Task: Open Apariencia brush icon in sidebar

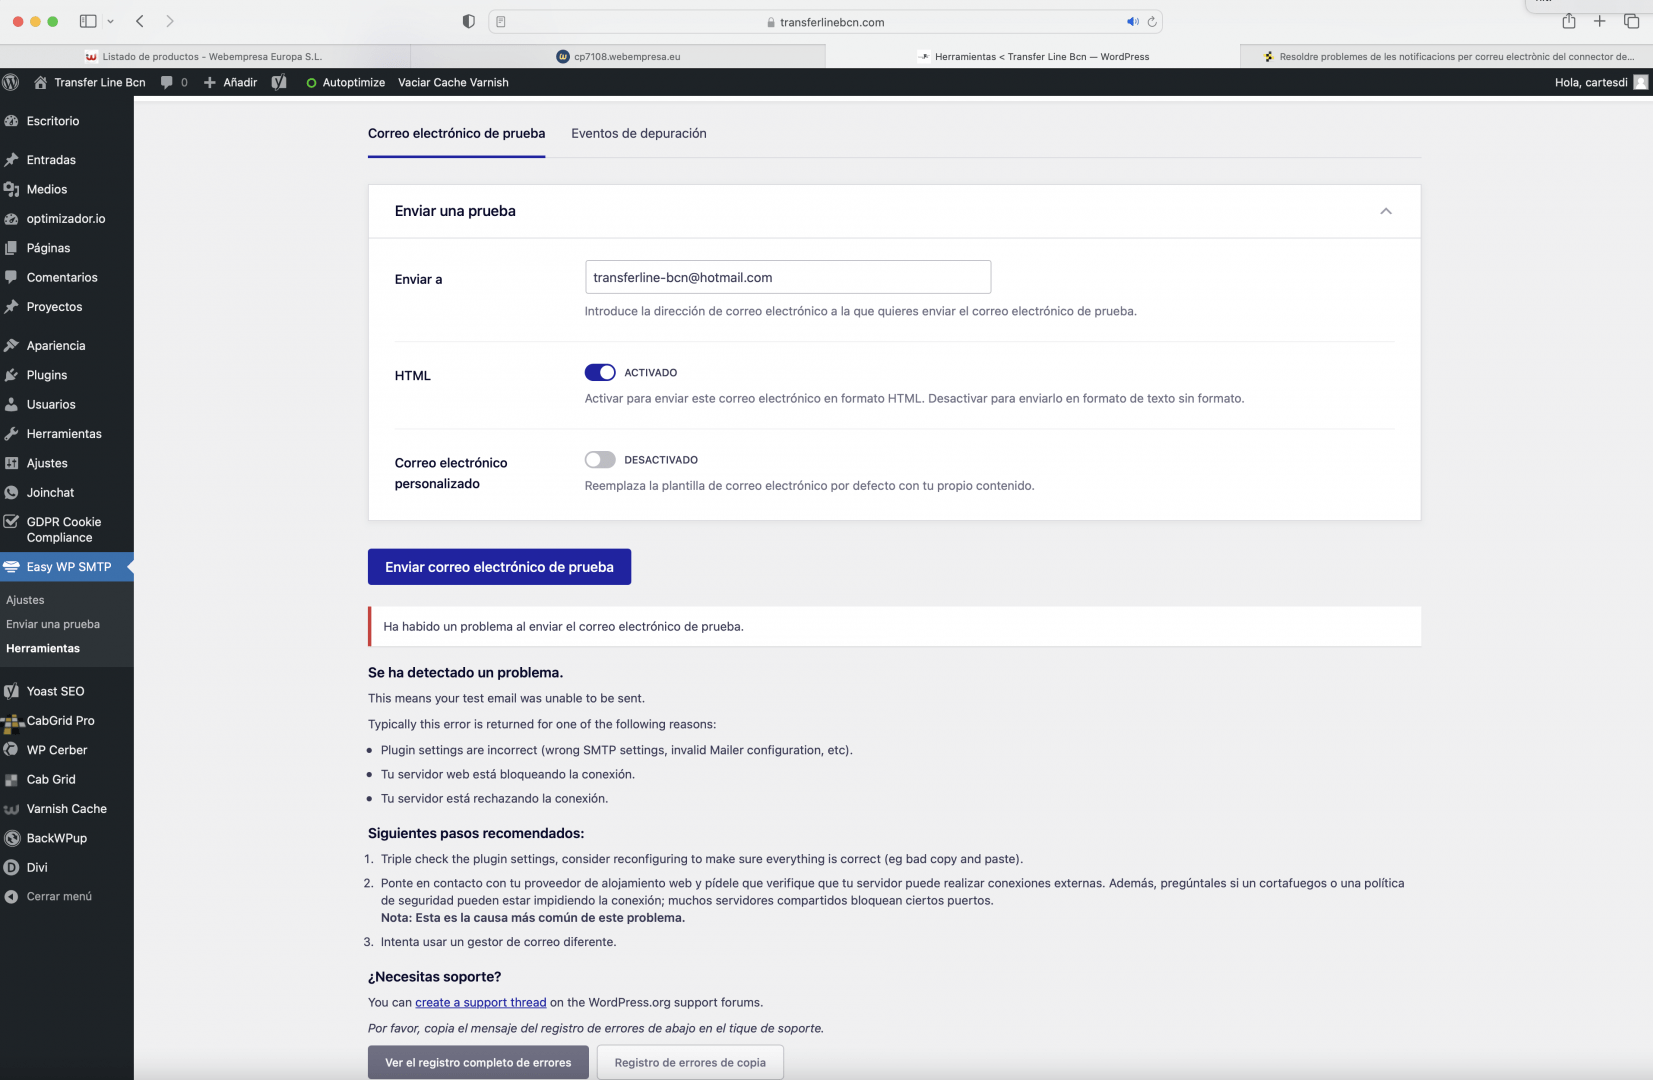Action: pyautogui.click(x=12, y=346)
